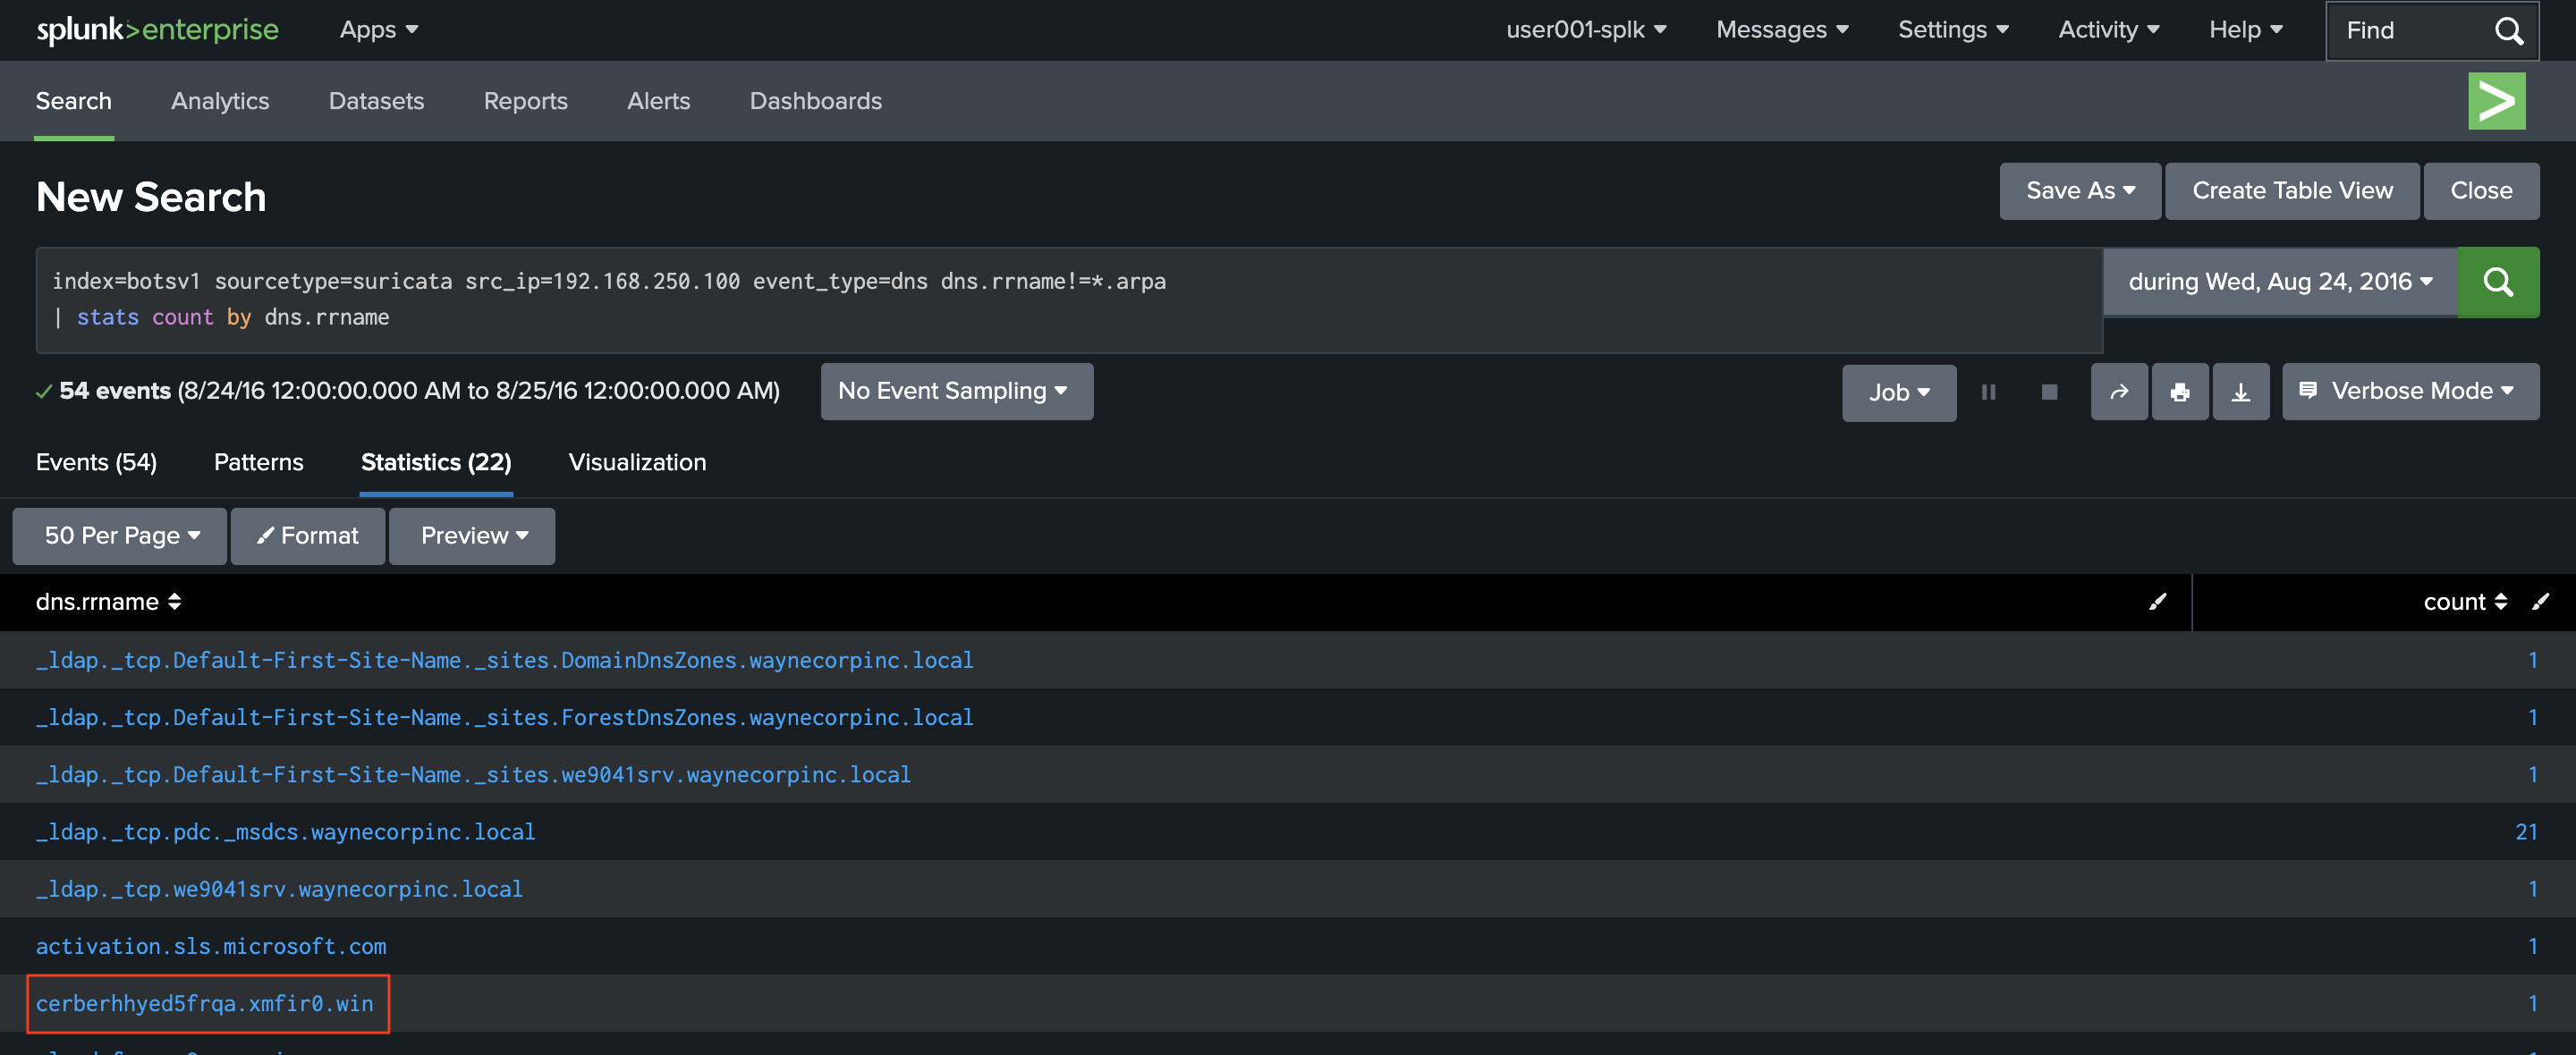Export results with download icon
The height and width of the screenshot is (1055, 2576).
(2241, 392)
